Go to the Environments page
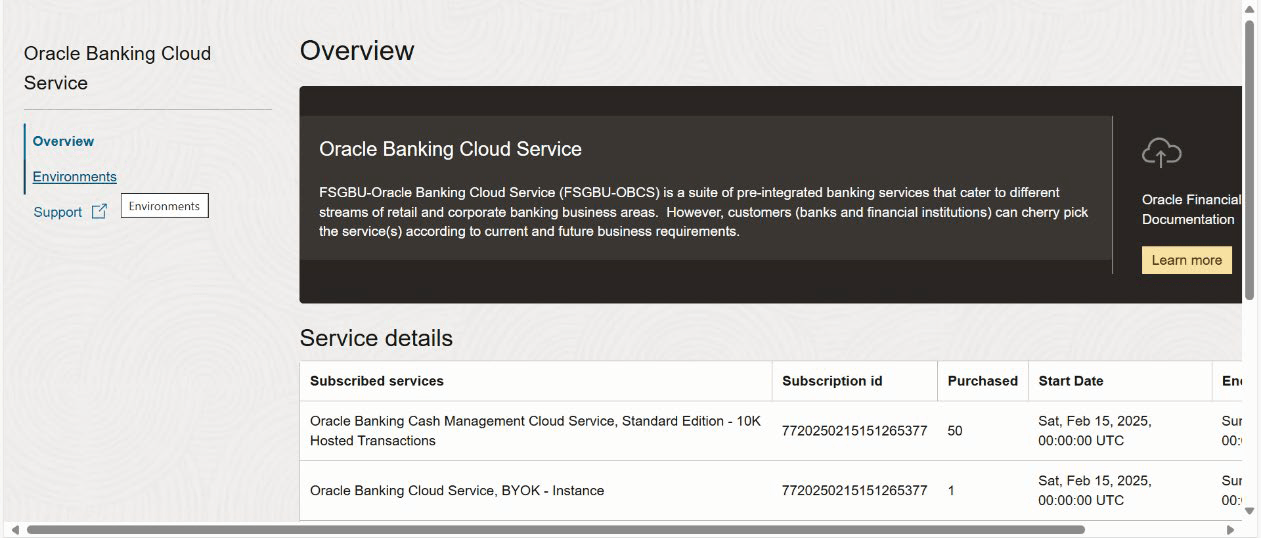The width and height of the screenshot is (1261, 538). tap(74, 177)
